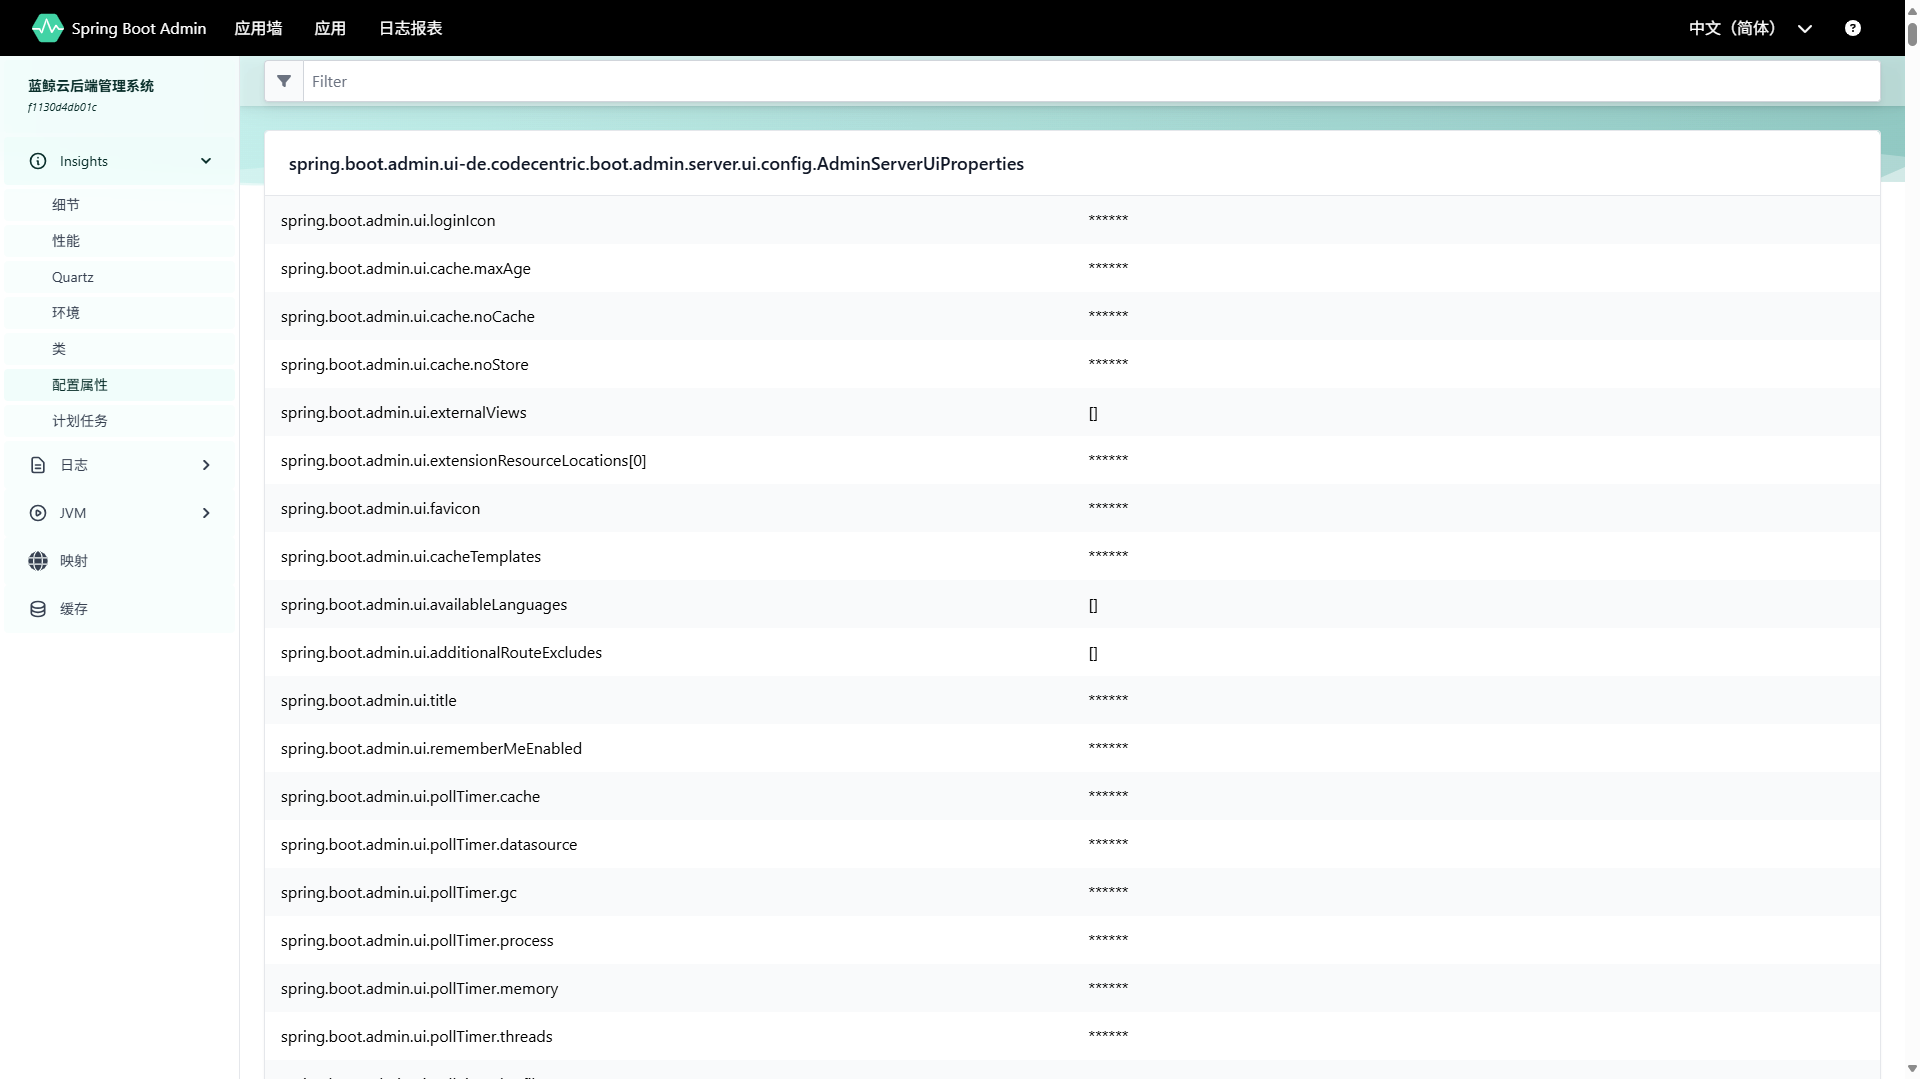Click the pollTimer.cache property
Image resolution: width=1920 pixels, height=1079 pixels.
point(410,796)
